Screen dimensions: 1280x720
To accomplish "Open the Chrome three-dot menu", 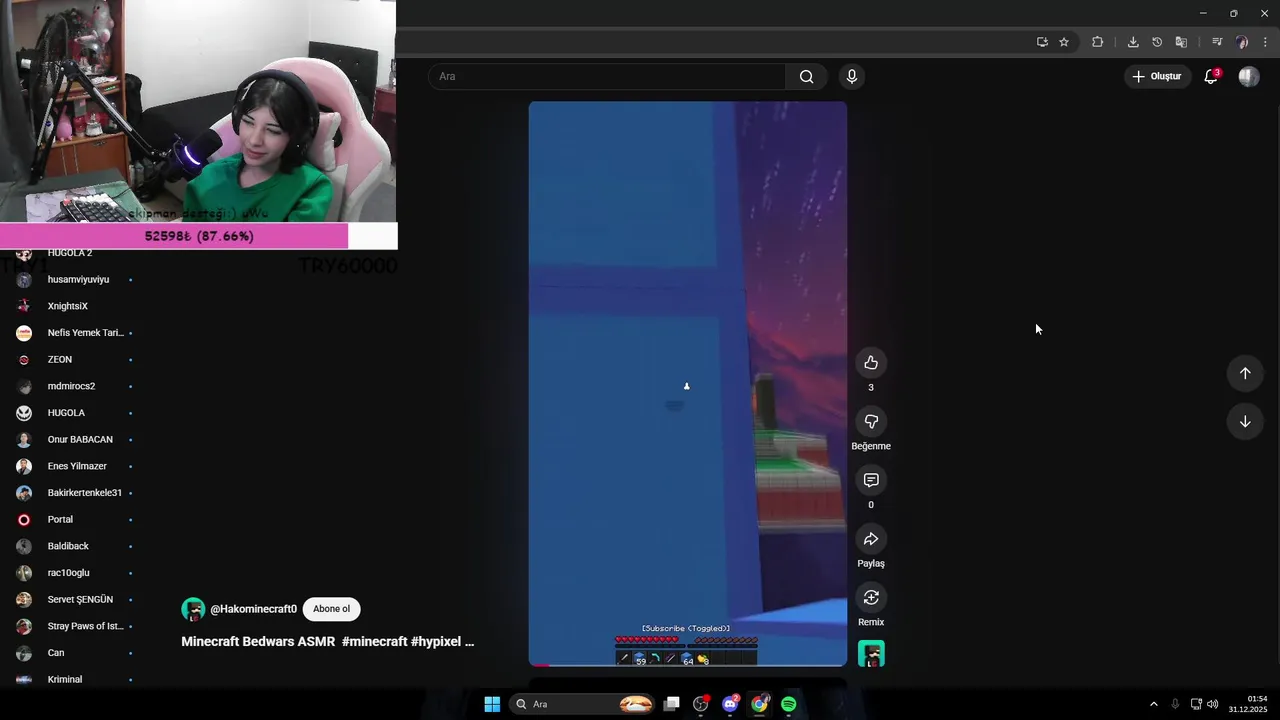I will point(1265,42).
